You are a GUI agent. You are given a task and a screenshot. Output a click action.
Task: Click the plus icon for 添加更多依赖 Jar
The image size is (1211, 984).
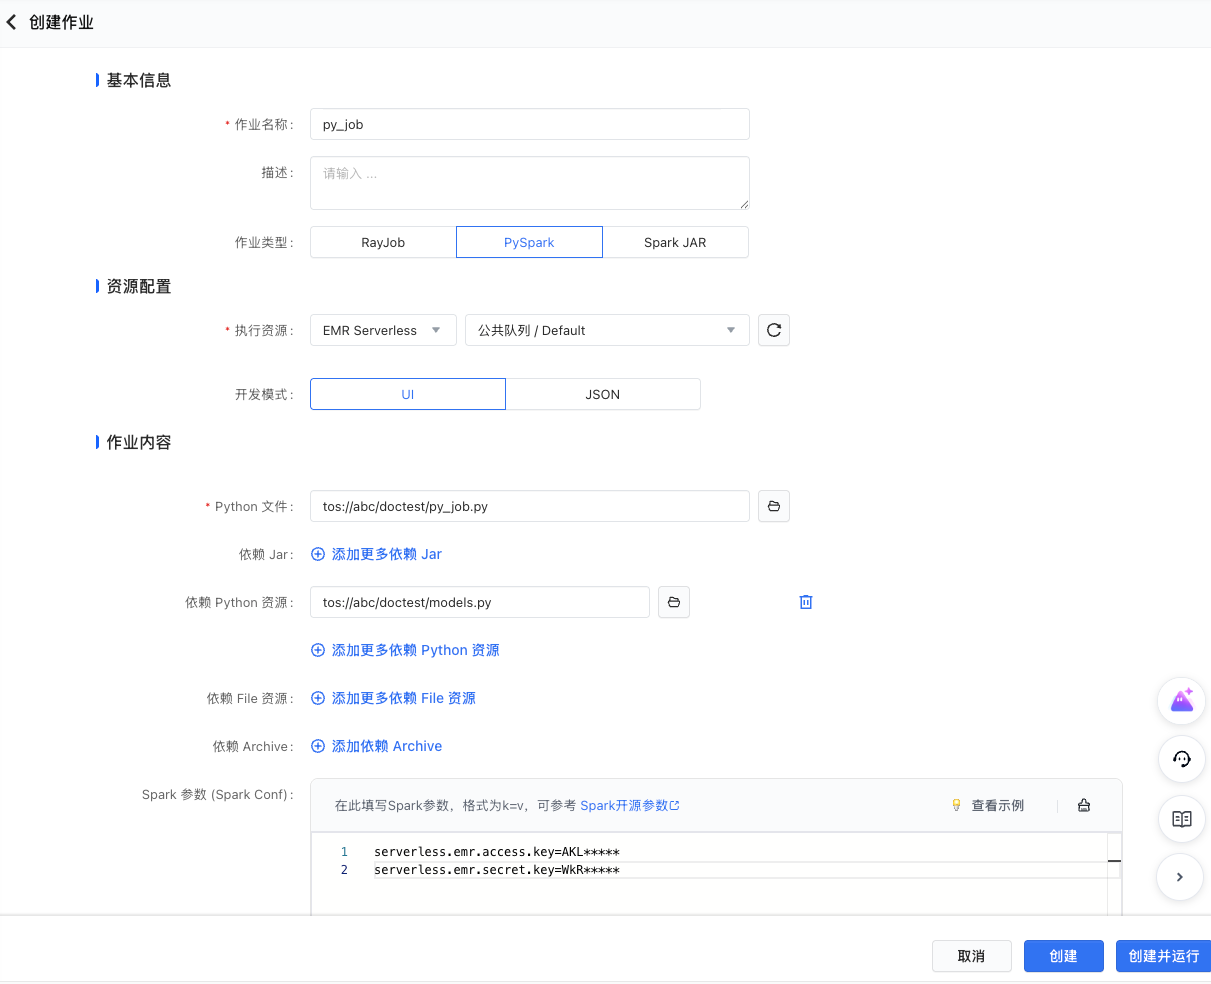(318, 554)
